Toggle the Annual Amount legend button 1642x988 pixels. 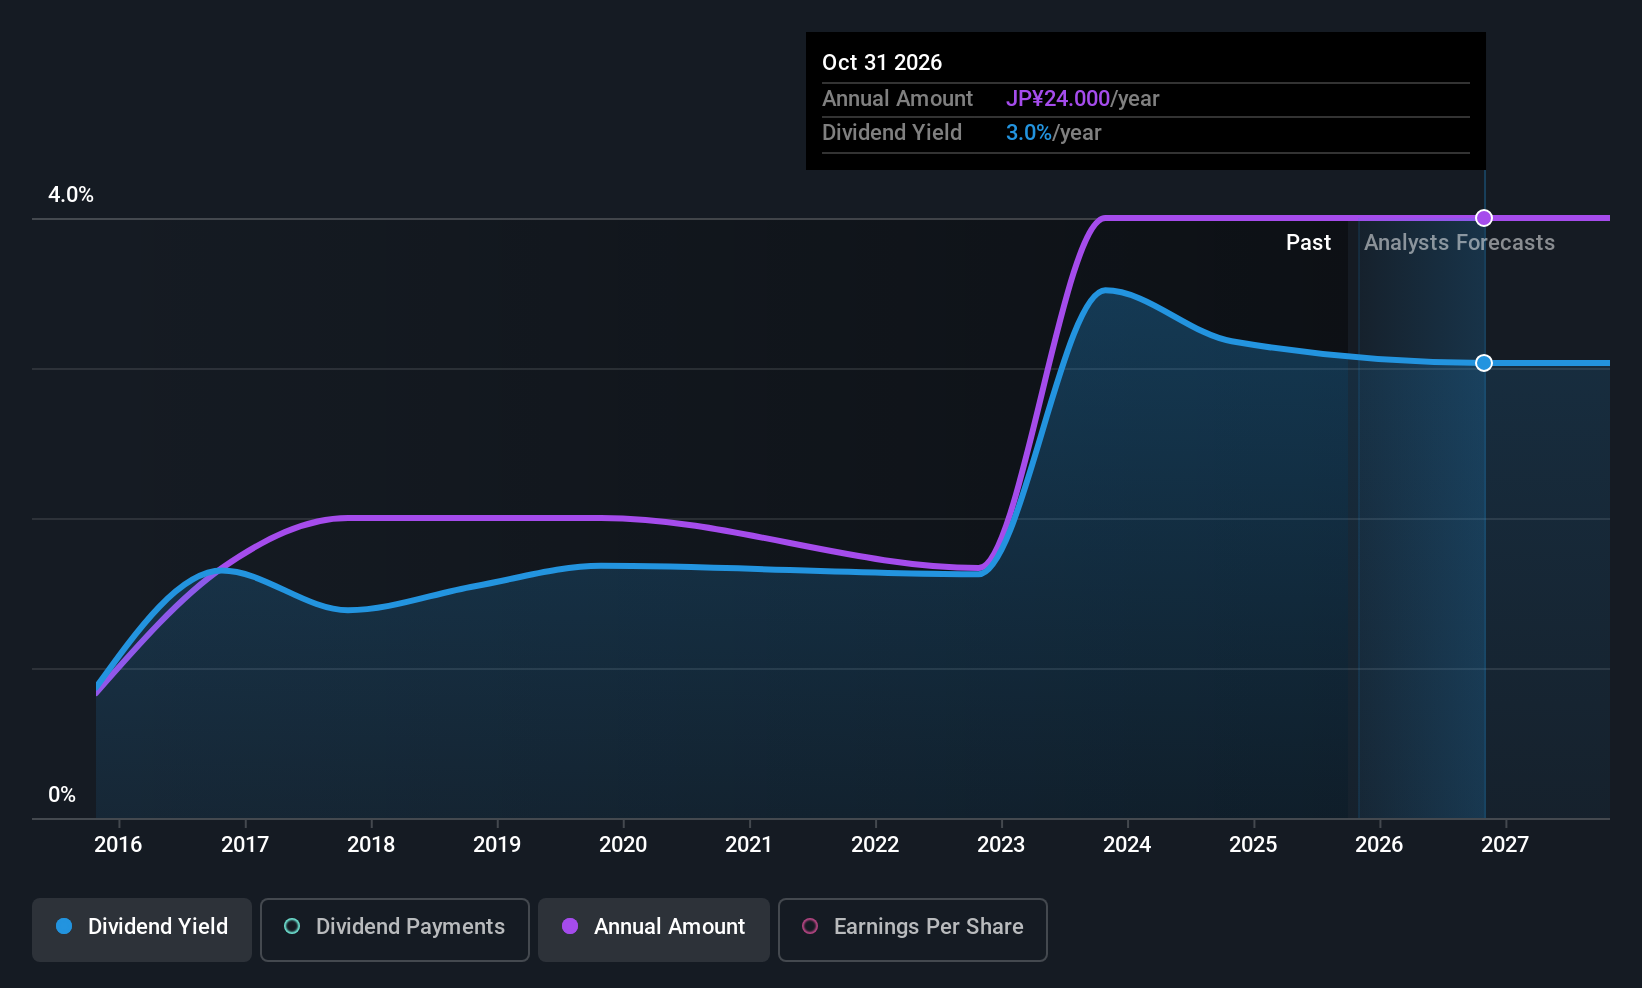pos(654,927)
